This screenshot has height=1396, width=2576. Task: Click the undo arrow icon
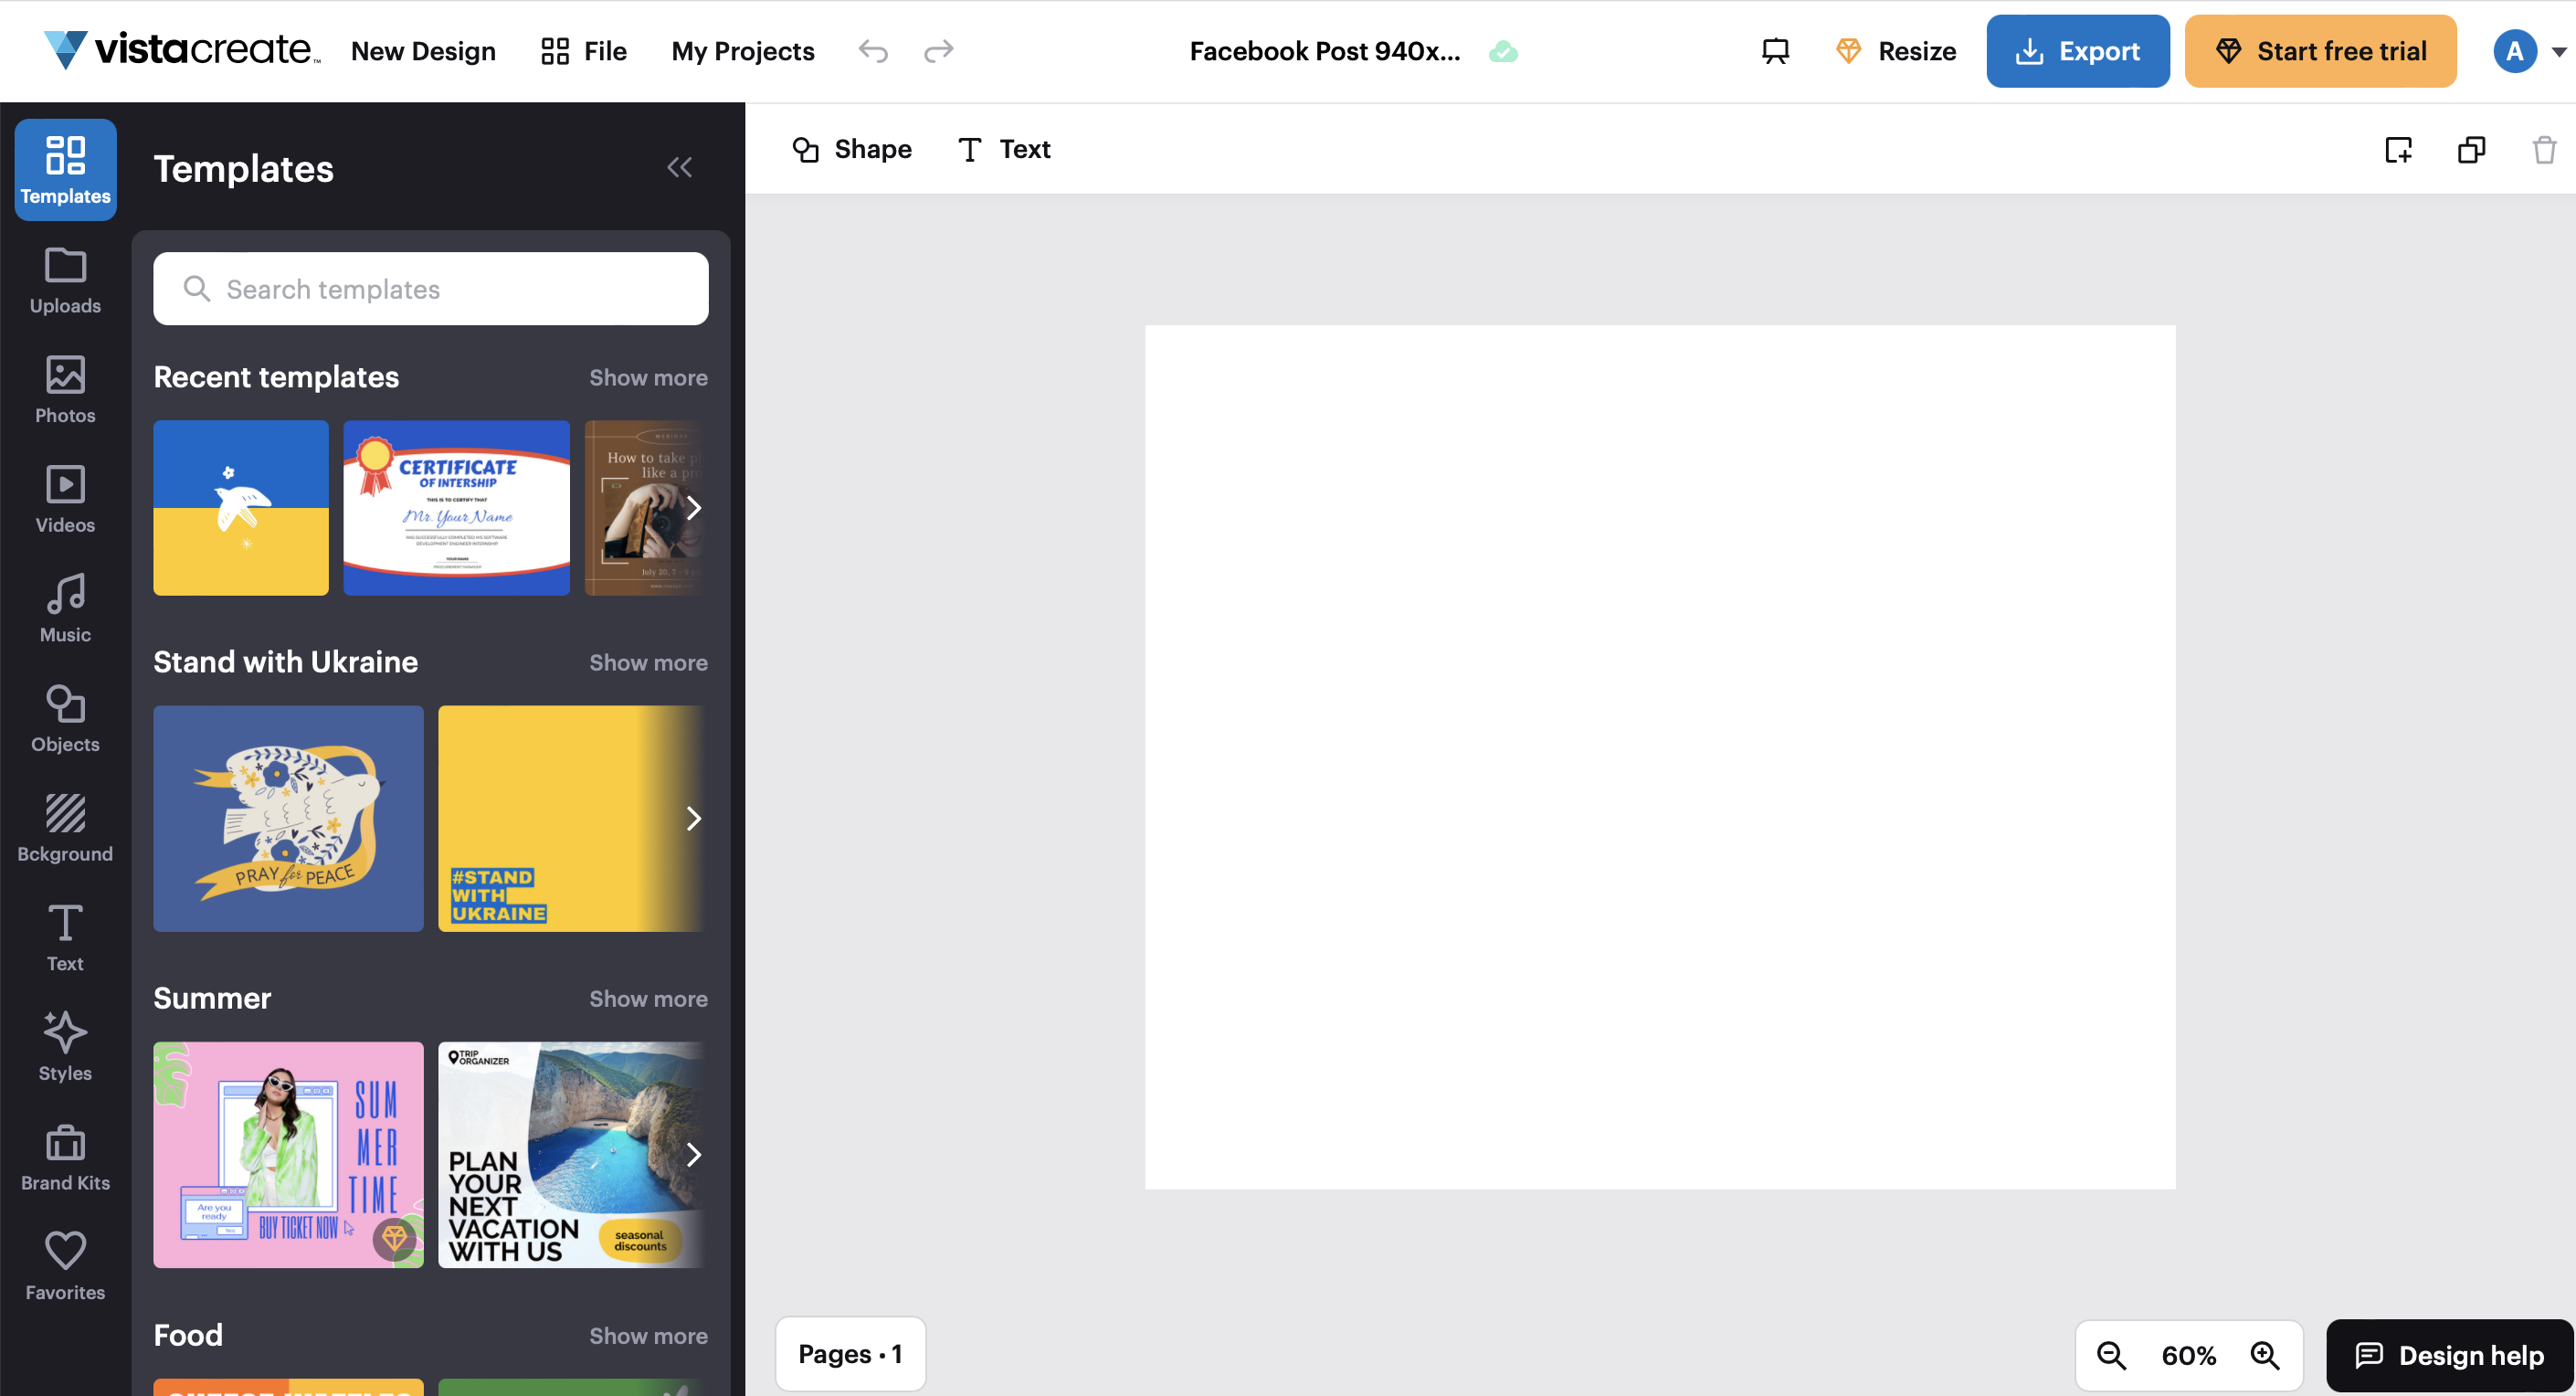click(x=873, y=51)
